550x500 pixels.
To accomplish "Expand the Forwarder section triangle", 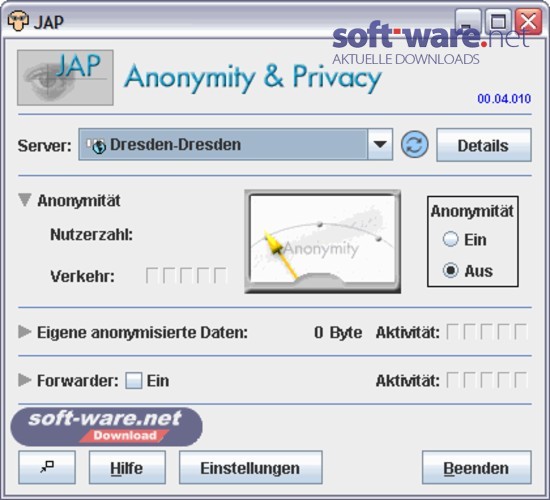I will pyautogui.click(x=25, y=380).
